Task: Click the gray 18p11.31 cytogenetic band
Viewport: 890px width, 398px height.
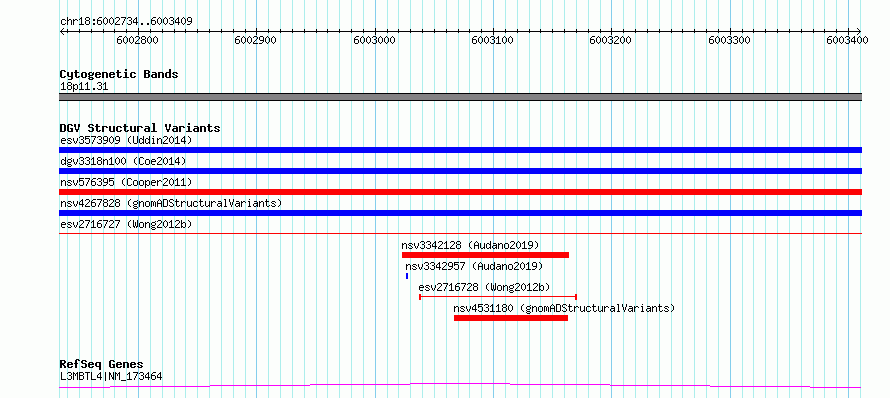Action: (460, 97)
